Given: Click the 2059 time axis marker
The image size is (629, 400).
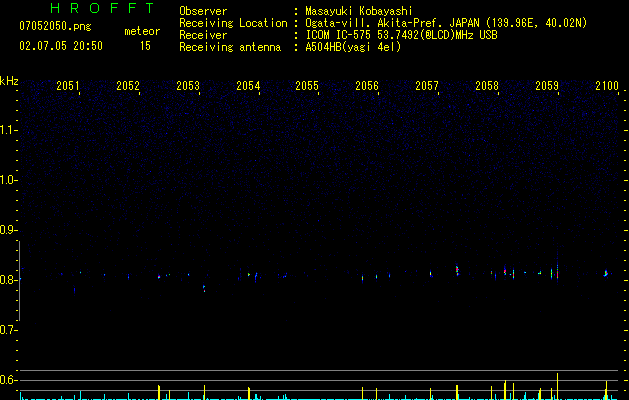Looking at the screenshot, I should (547, 85).
